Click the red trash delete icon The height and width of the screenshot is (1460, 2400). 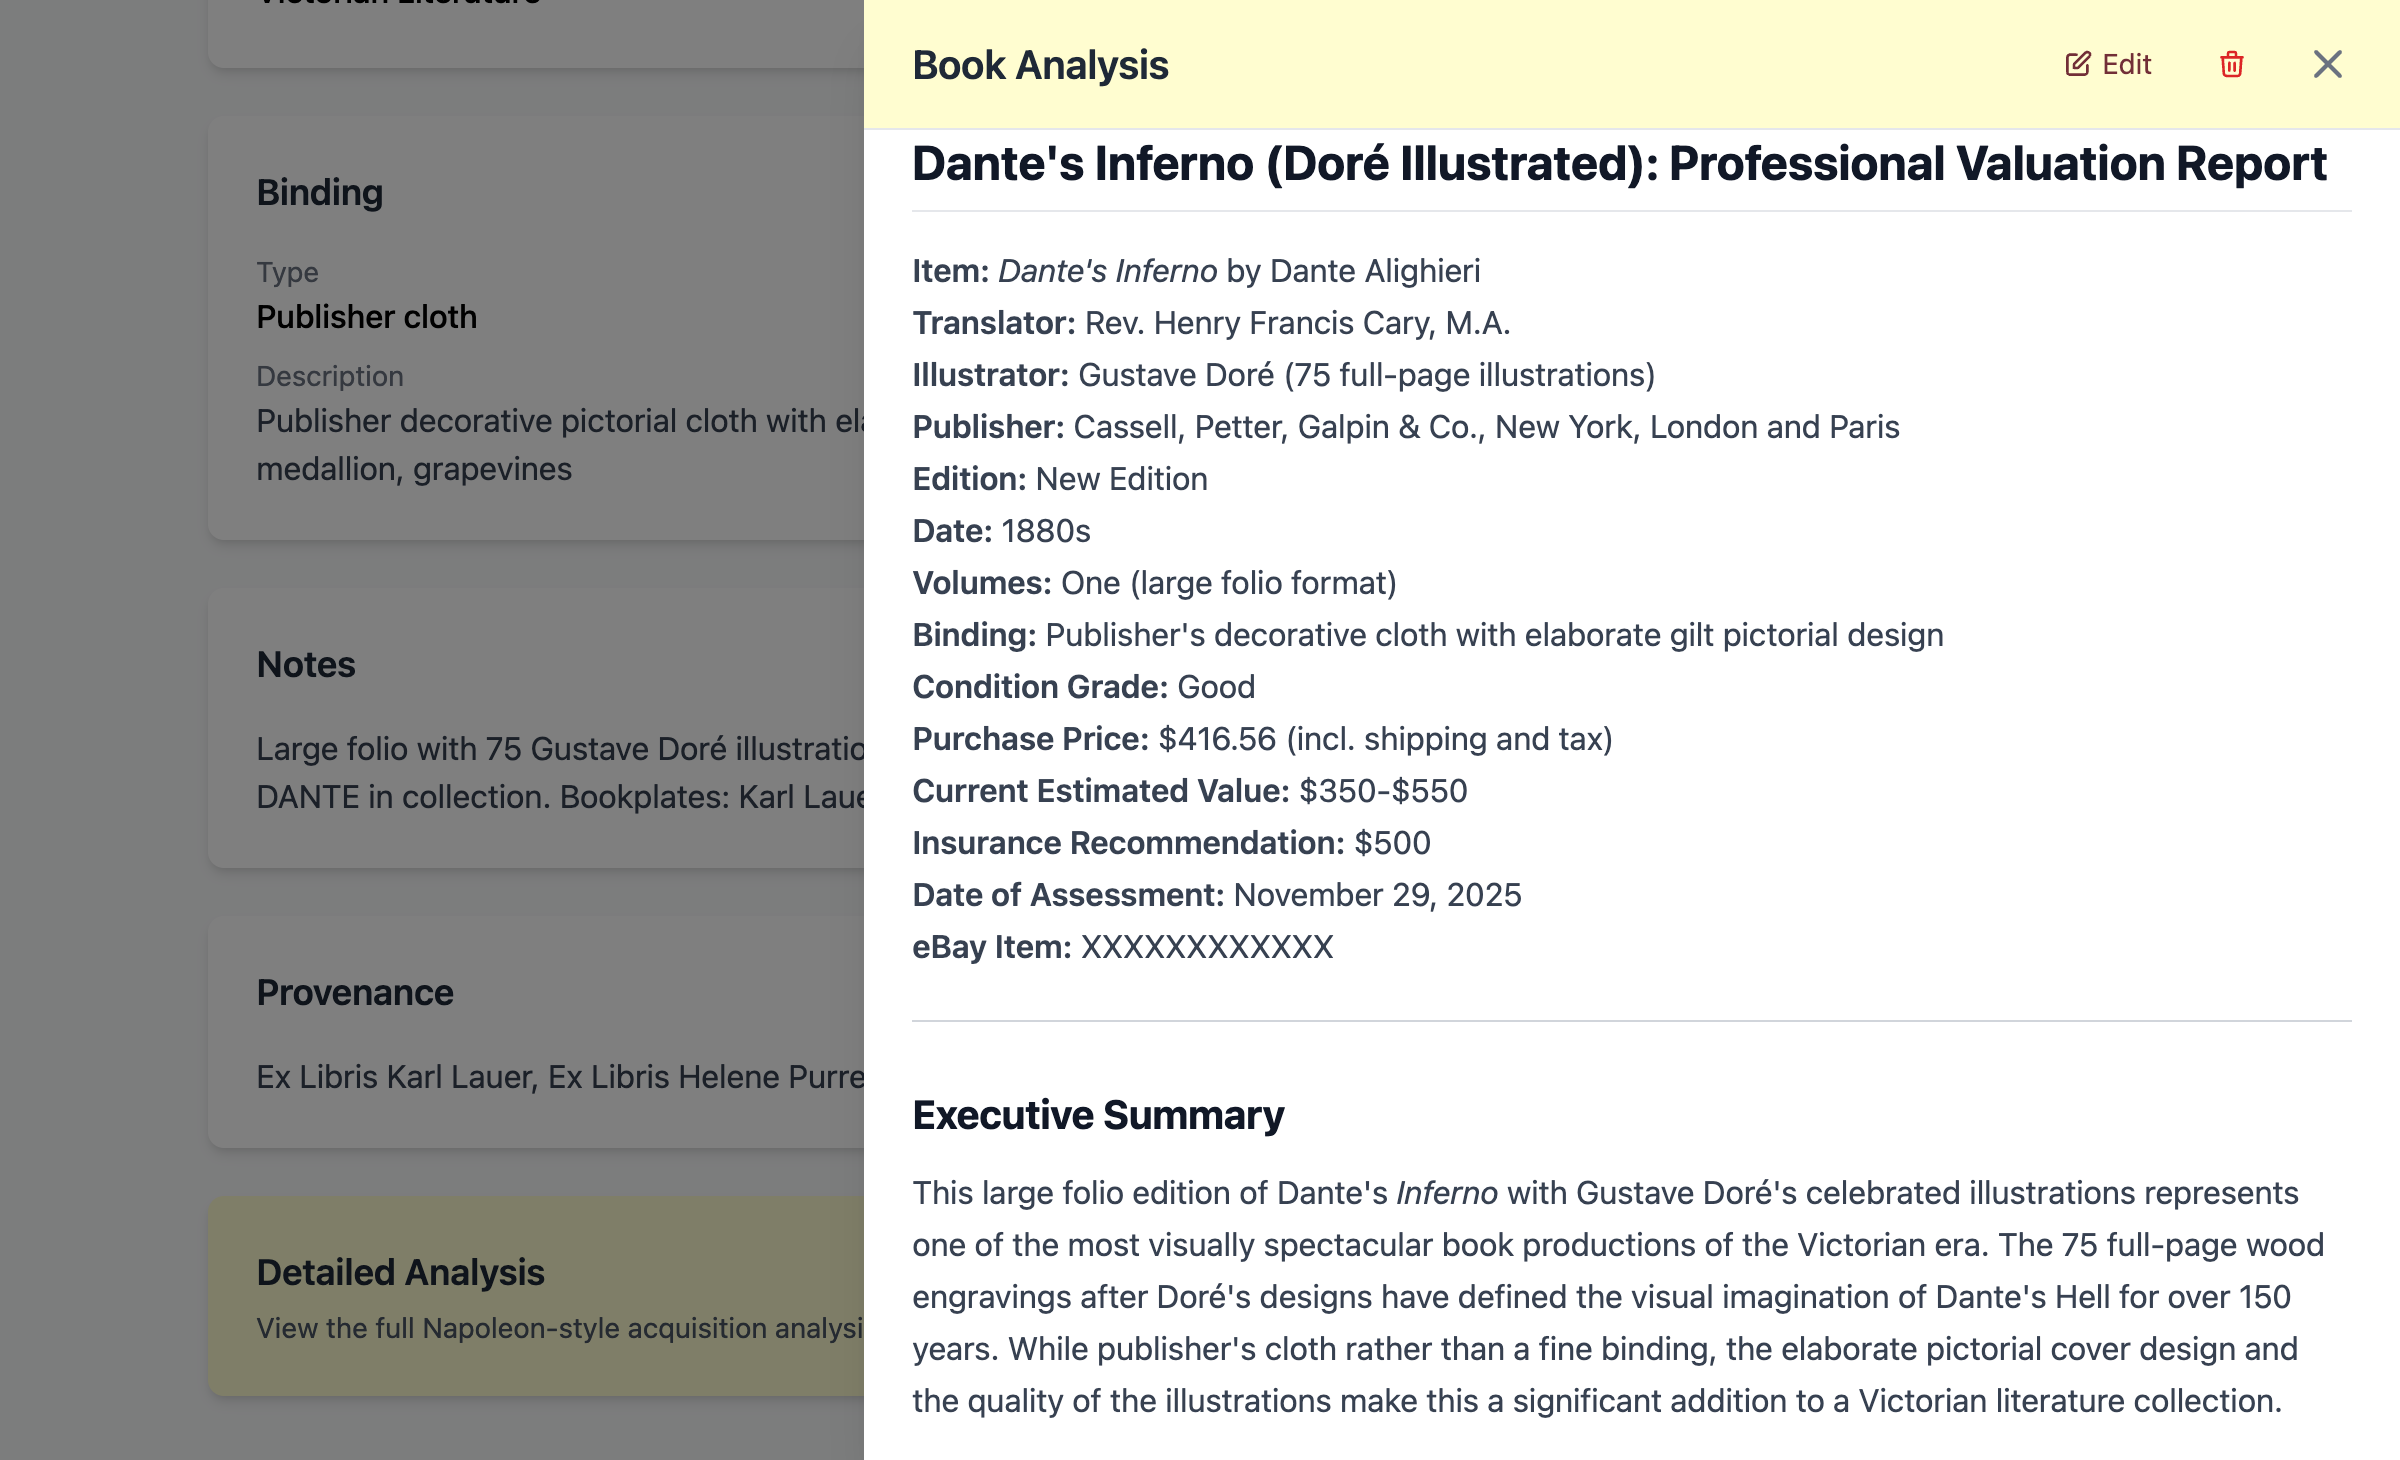(2231, 65)
